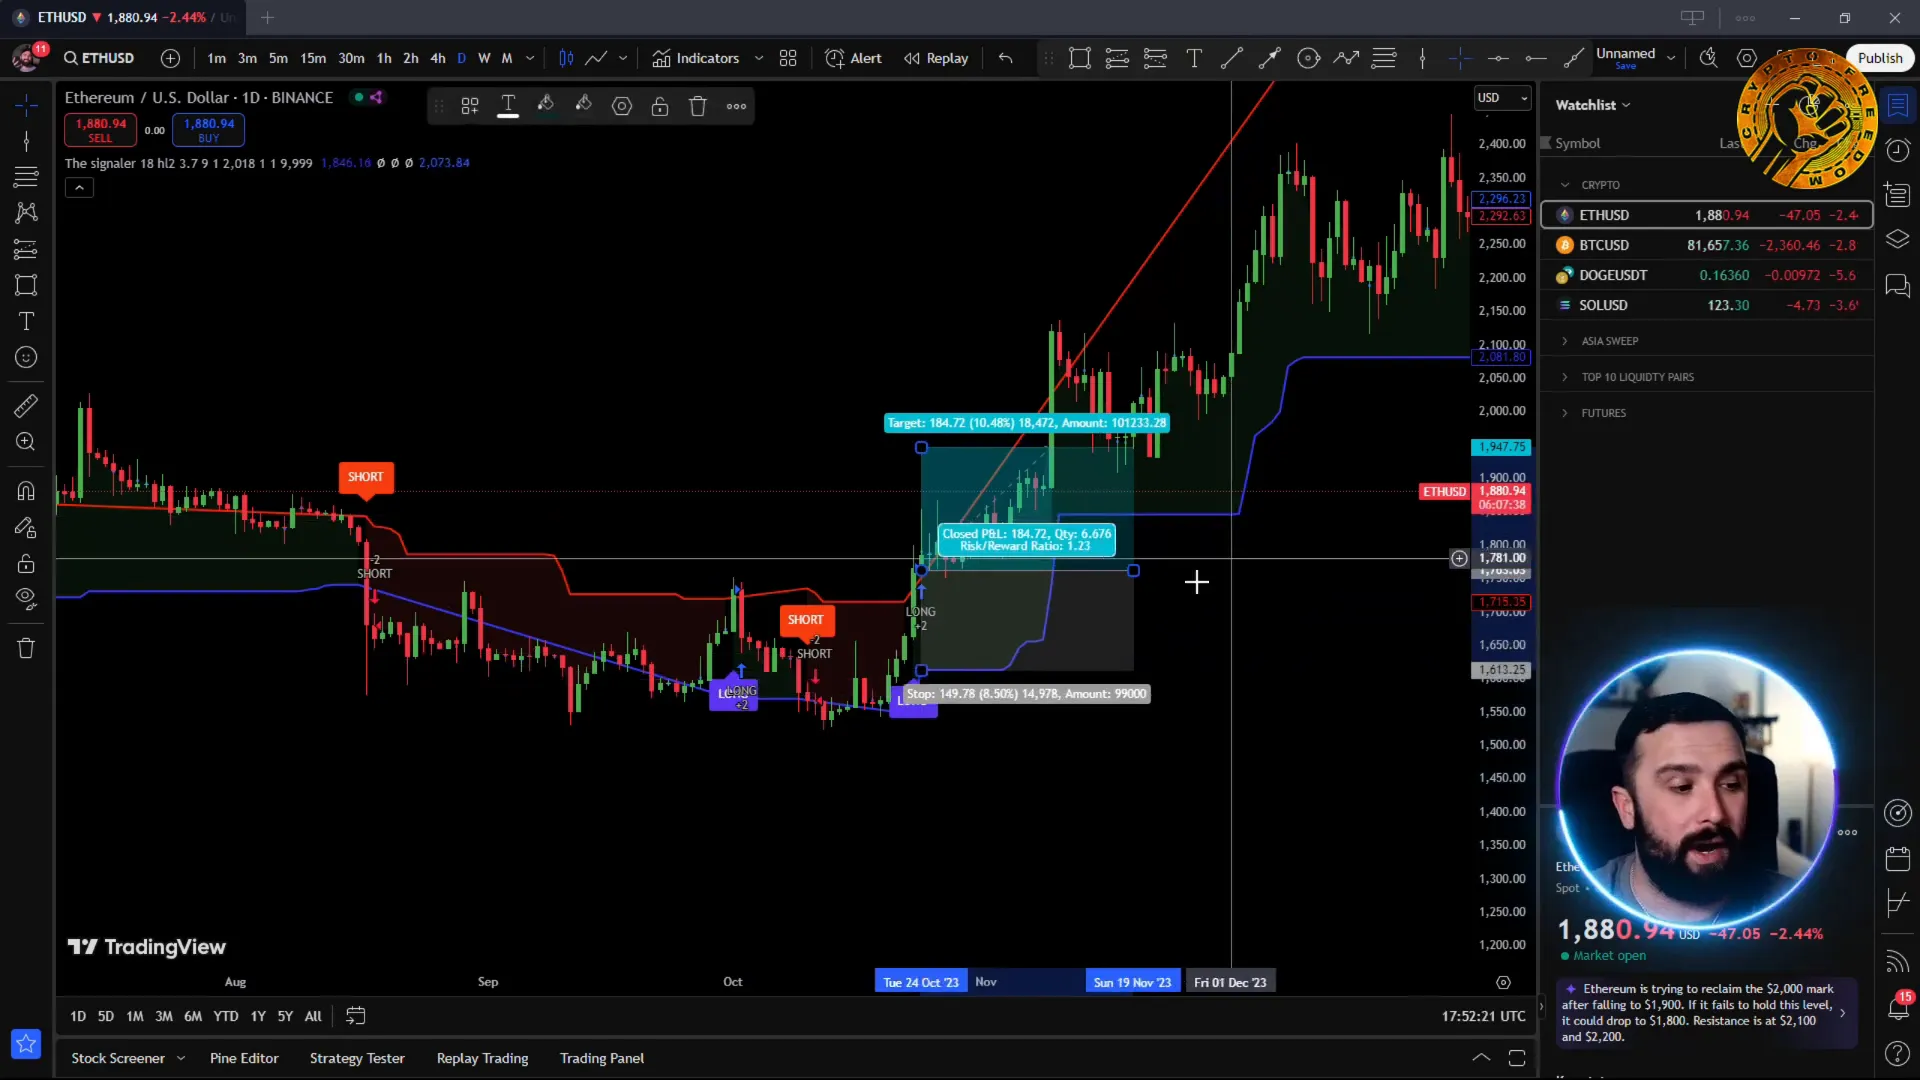Change line color with paint bucket icon
This screenshot has width=1920, height=1080.
[x=546, y=106]
